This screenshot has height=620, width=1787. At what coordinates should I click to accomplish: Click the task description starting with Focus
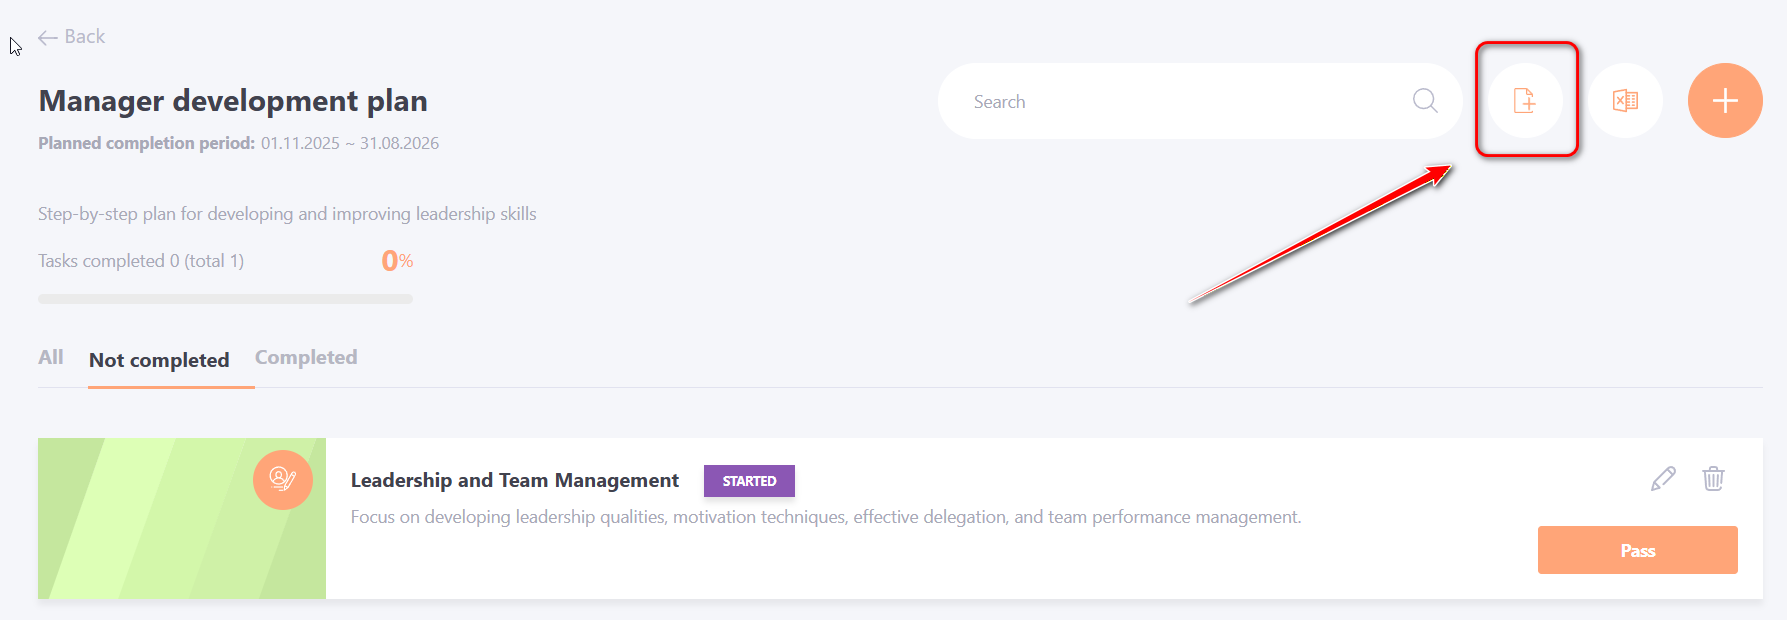coord(825,517)
